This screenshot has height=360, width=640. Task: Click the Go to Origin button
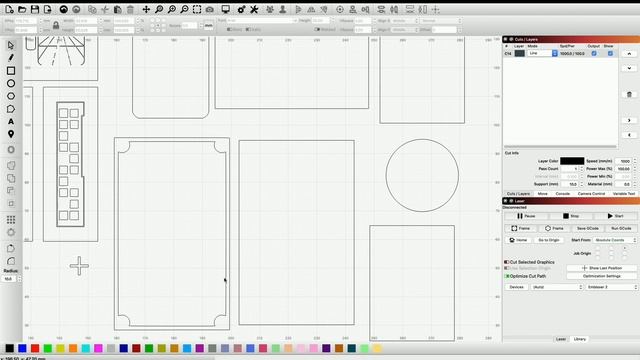click(x=549, y=240)
